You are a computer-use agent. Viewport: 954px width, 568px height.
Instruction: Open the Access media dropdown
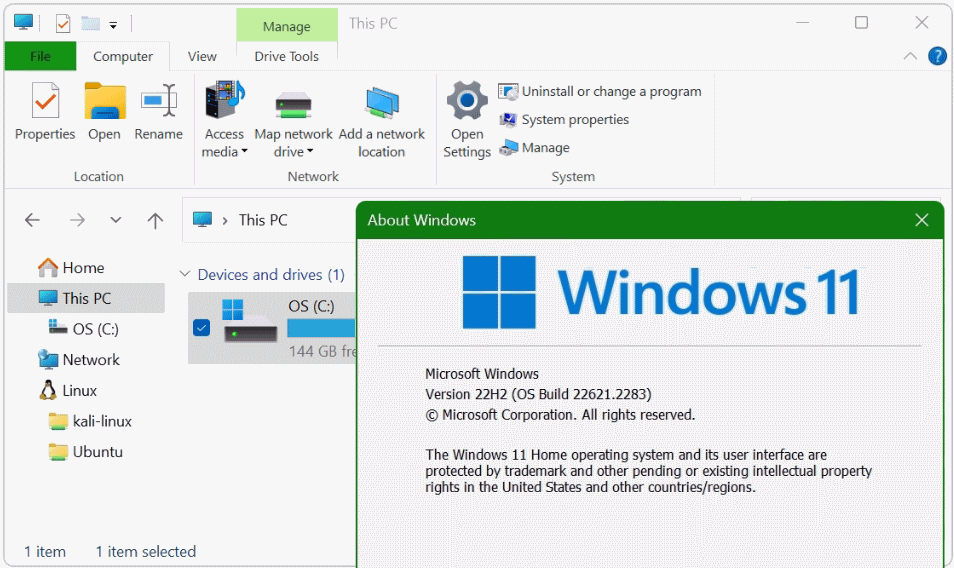click(225, 120)
